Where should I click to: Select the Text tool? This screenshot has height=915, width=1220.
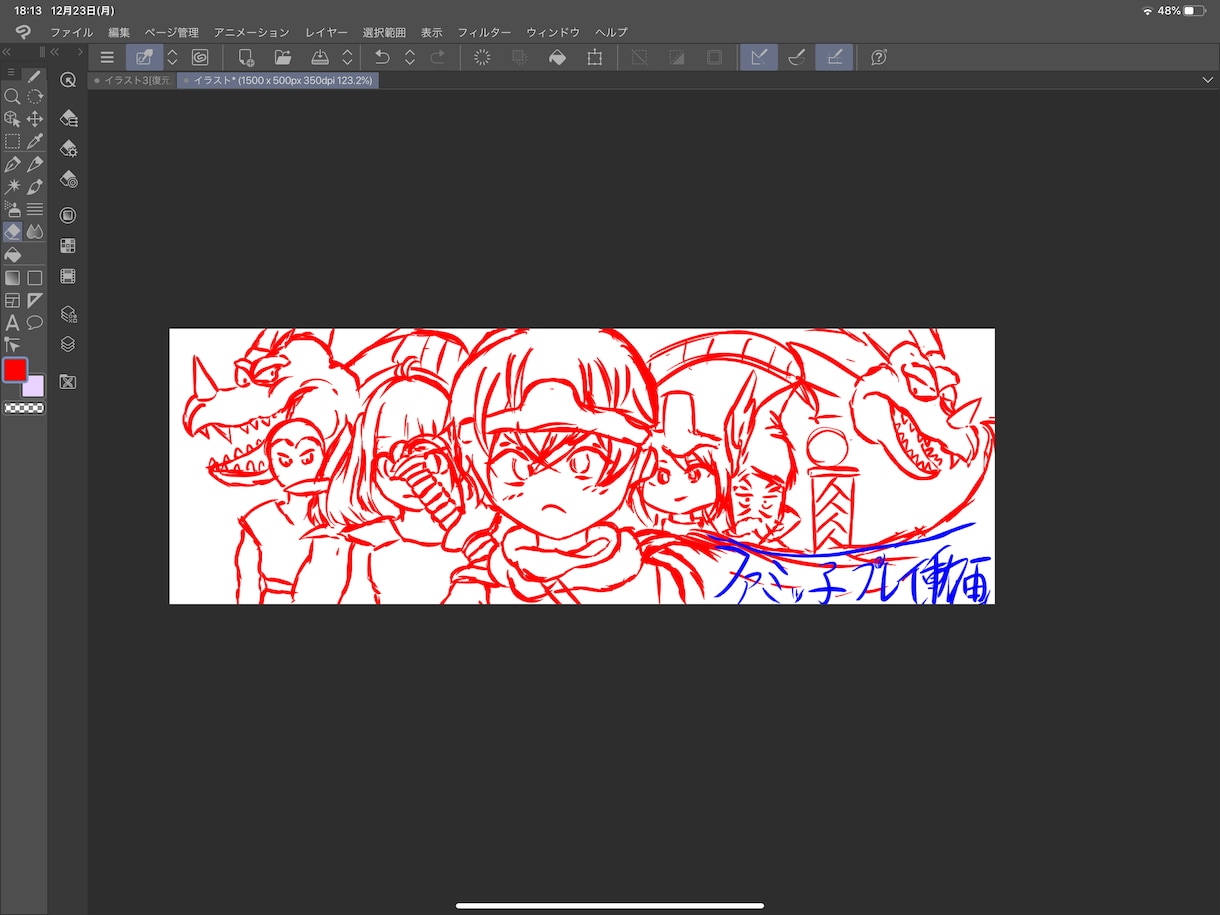12,322
